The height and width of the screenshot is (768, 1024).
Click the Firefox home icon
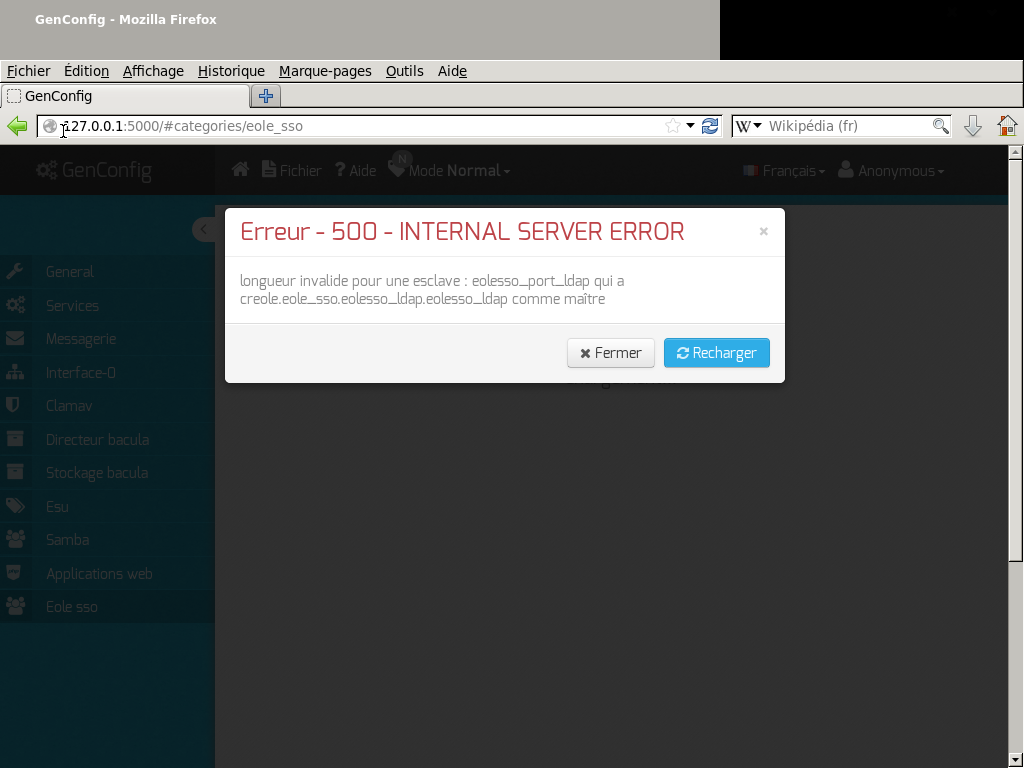[1007, 126]
